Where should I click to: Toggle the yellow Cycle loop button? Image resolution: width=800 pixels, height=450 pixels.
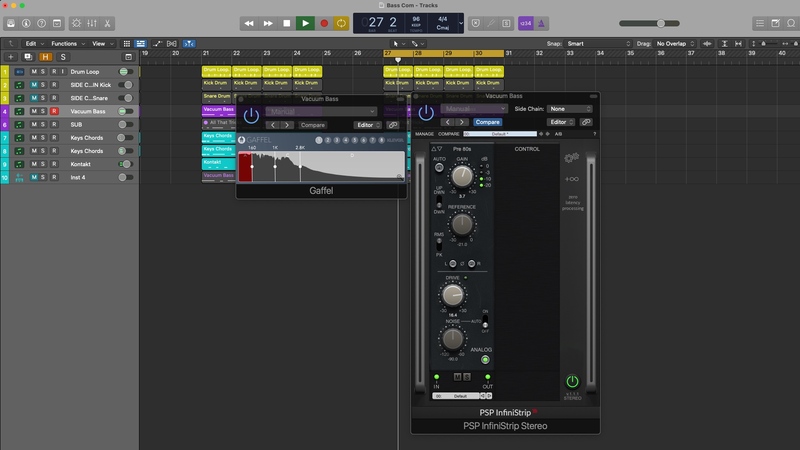click(342, 23)
